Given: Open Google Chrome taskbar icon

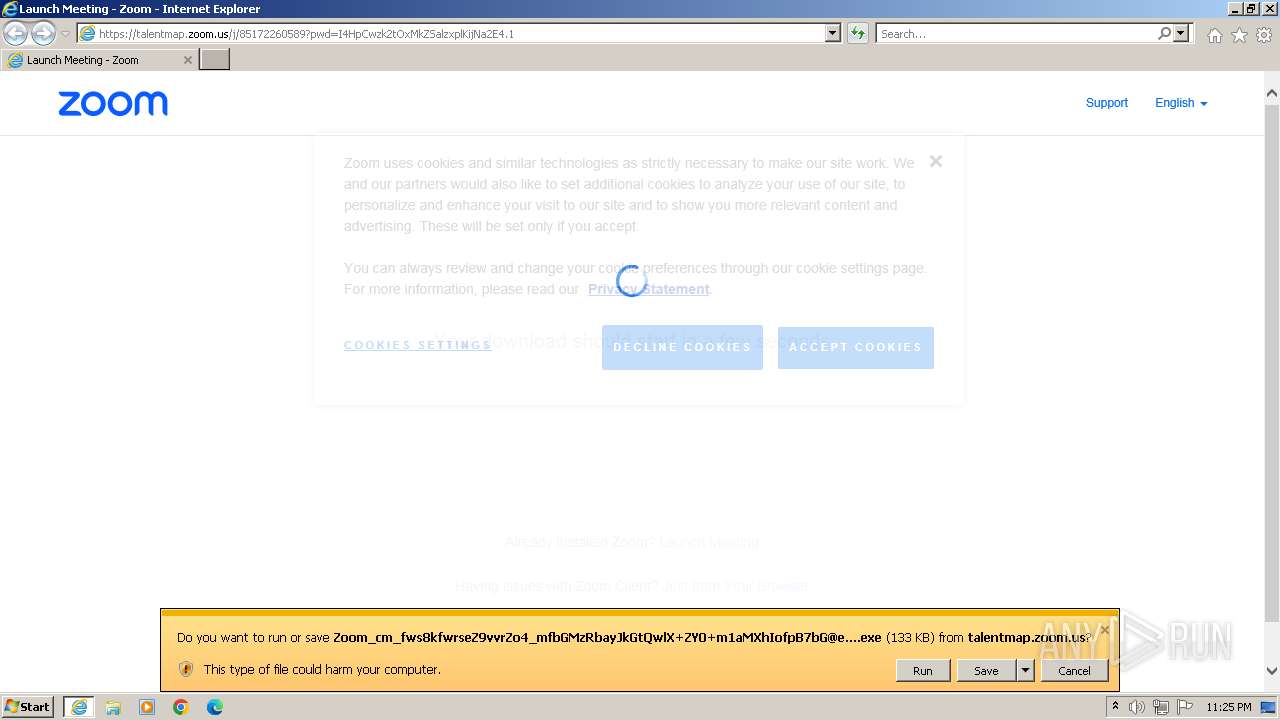Looking at the screenshot, I should (181, 707).
